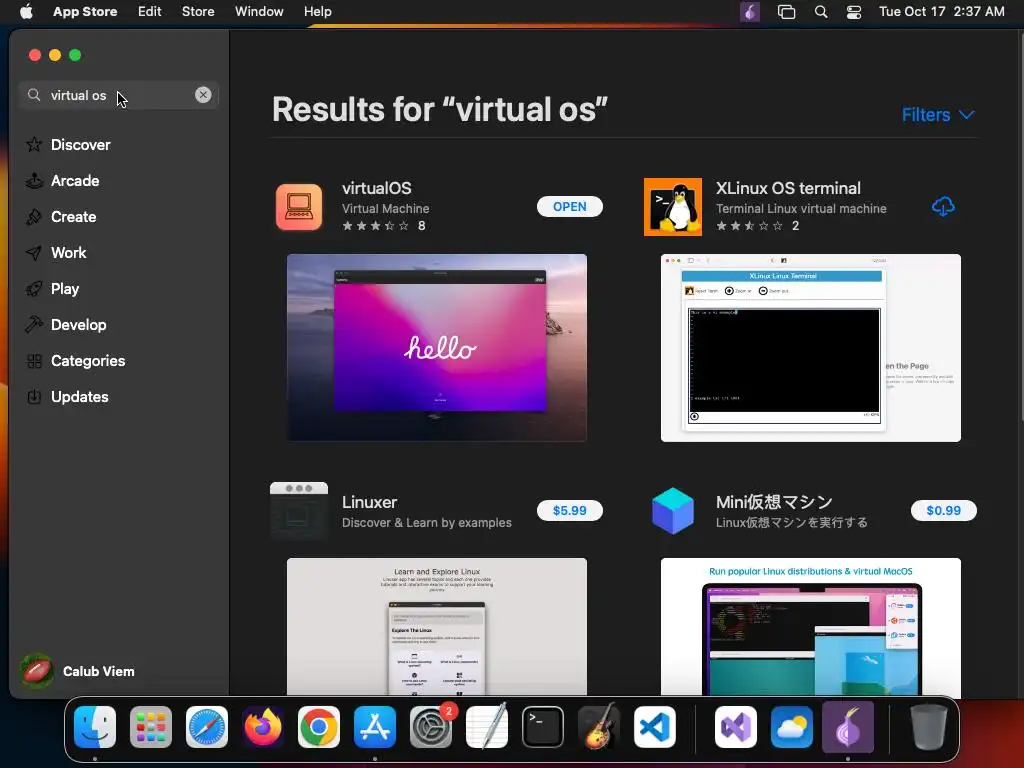The width and height of the screenshot is (1024, 768).
Task: Open the App Store menu
Action: click(85, 12)
